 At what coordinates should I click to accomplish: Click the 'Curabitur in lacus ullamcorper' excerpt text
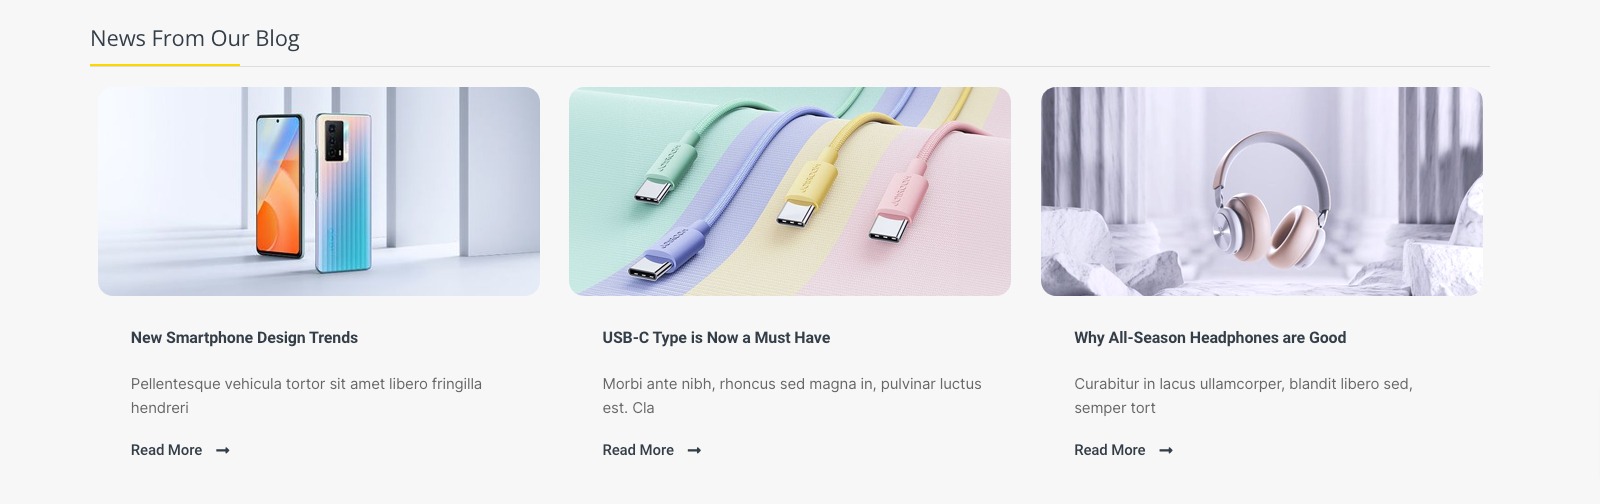pyautogui.click(x=1243, y=396)
